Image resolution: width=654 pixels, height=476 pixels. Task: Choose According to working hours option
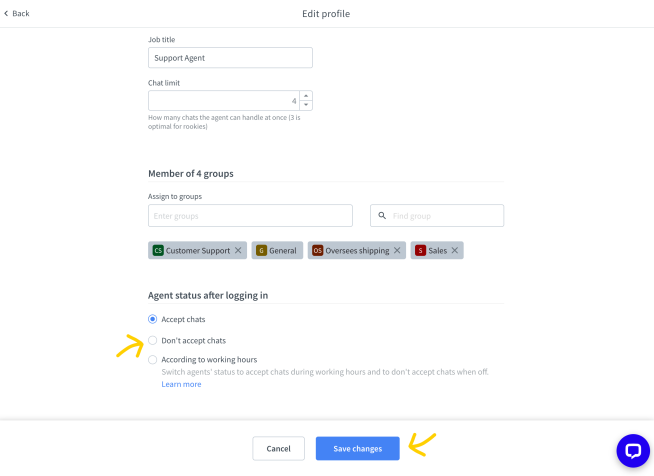(153, 360)
